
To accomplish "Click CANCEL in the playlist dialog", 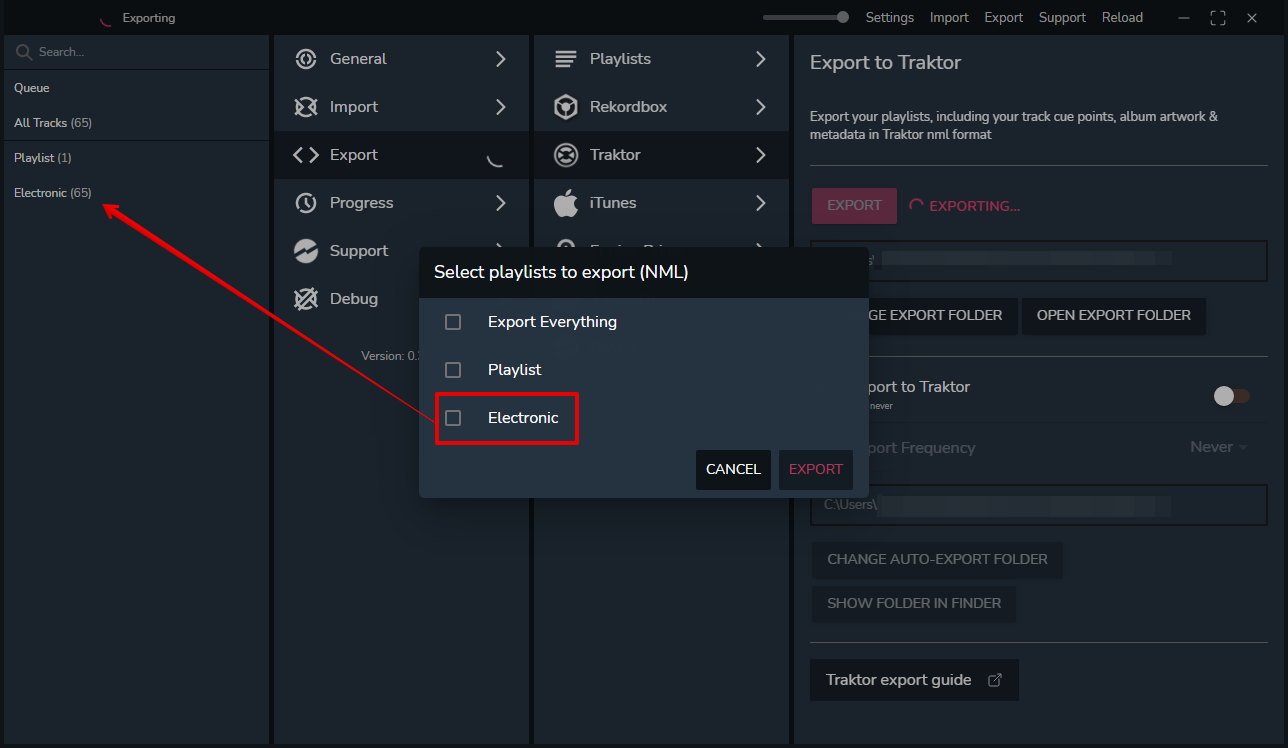I will point(733,470).
